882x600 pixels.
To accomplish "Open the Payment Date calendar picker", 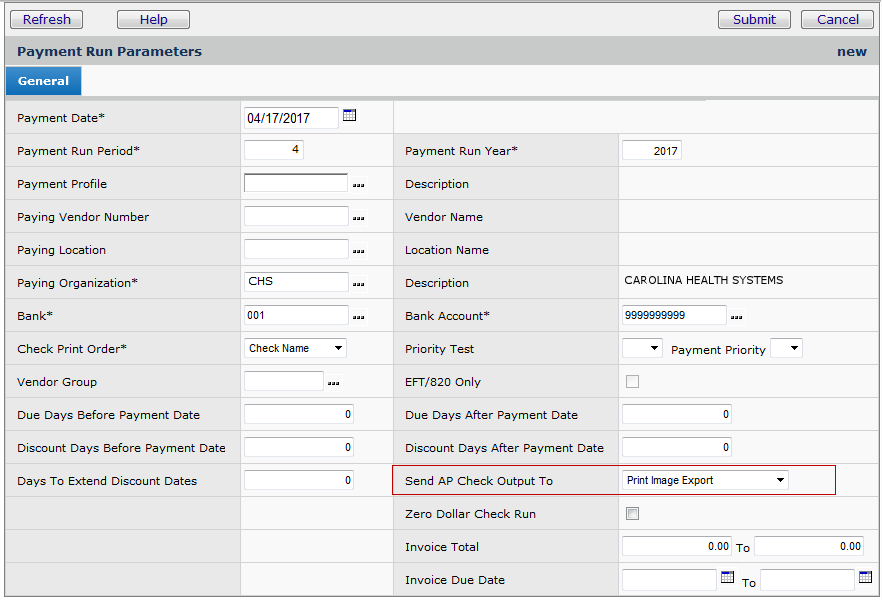I will [x=349, y=116].
